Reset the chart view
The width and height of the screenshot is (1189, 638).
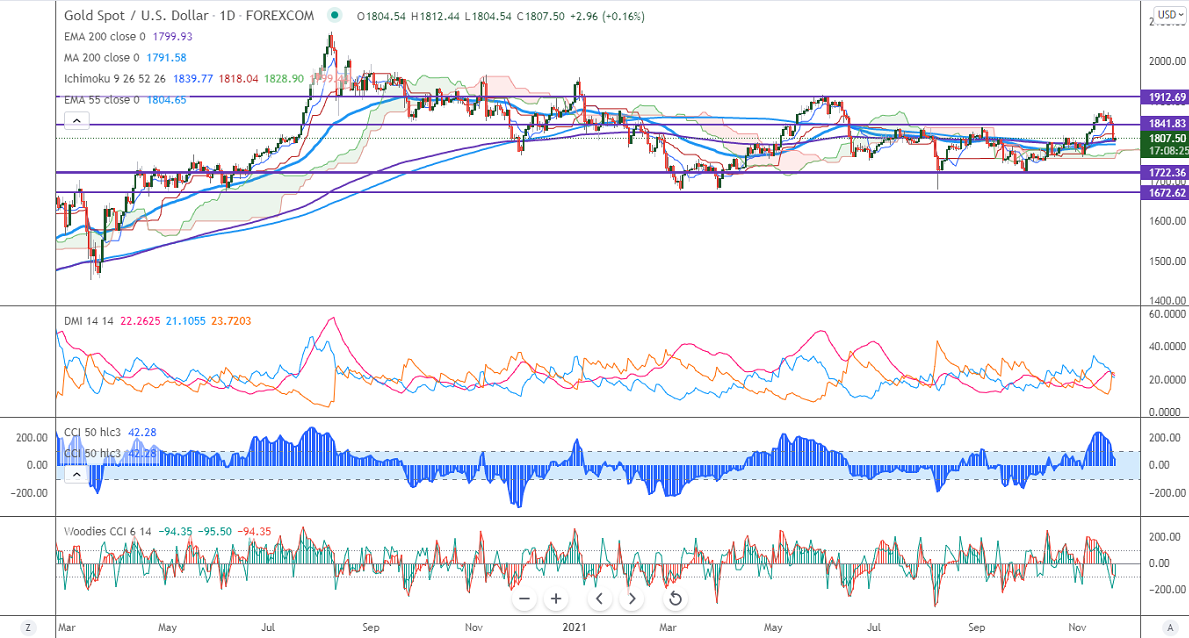675,599
